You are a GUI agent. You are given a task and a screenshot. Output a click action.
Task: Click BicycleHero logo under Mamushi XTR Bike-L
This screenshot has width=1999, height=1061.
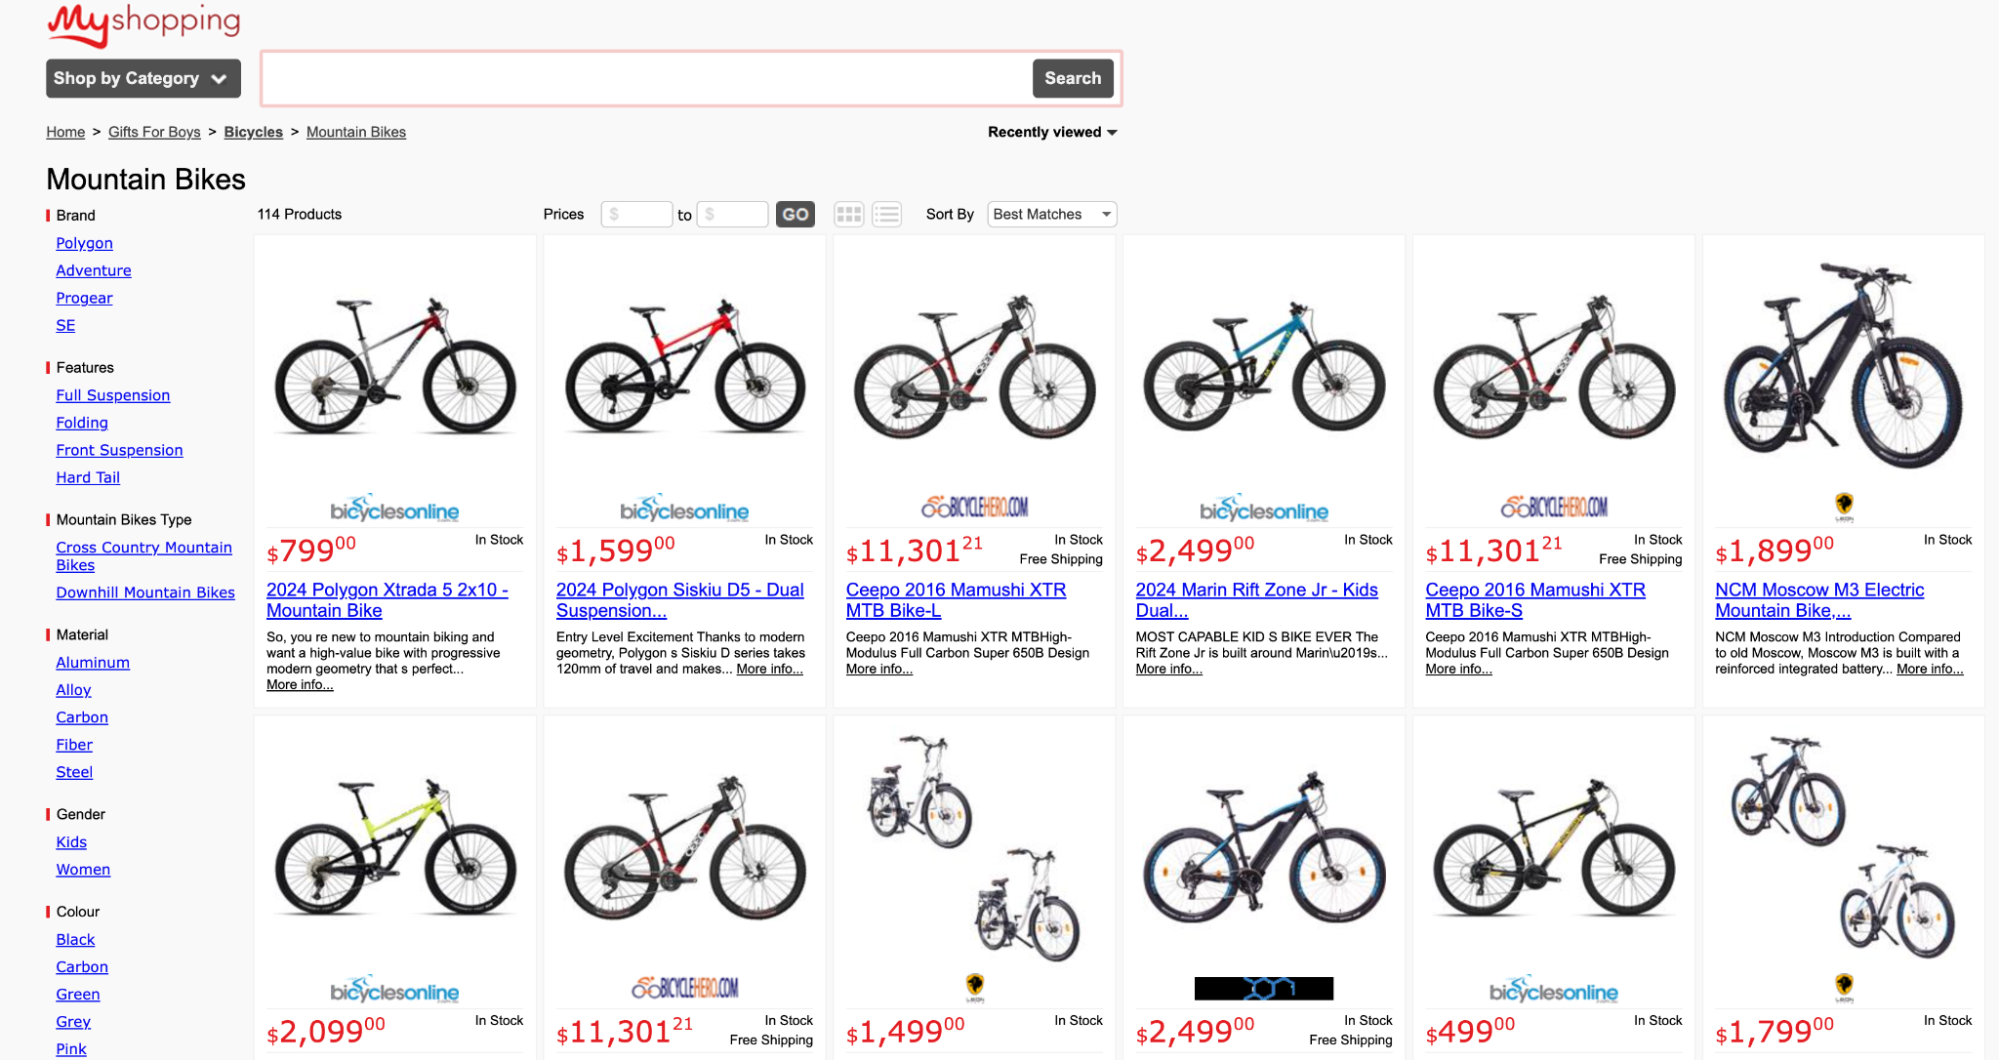point(975,507)
